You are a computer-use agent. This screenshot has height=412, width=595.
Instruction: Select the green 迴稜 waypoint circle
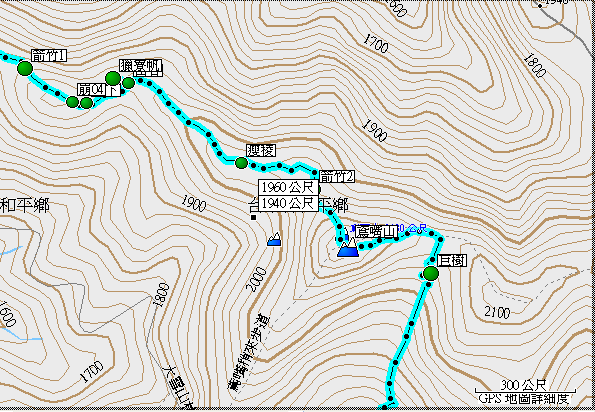[241, 163]
